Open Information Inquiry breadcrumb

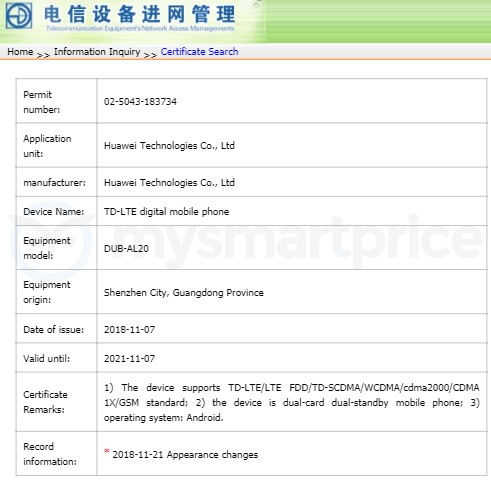click(x=97, y=52)
